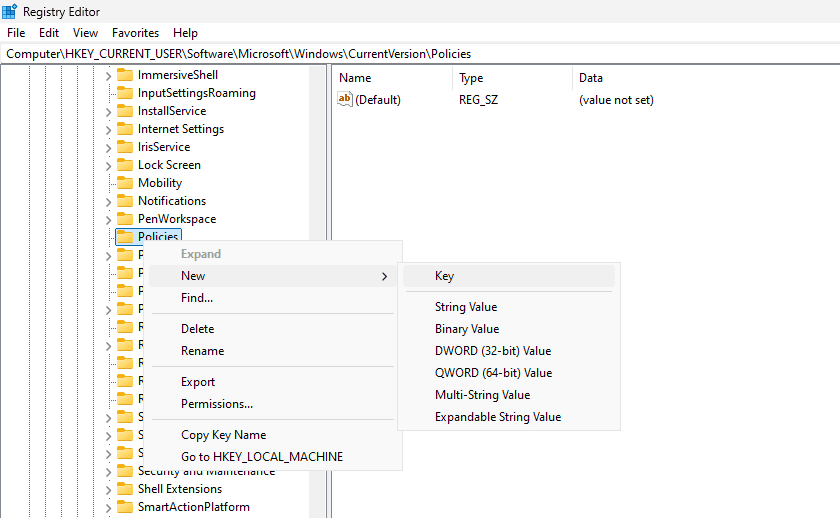Click the Mobility folder icon
Screen dimensions: 840x518
(125, 183)
